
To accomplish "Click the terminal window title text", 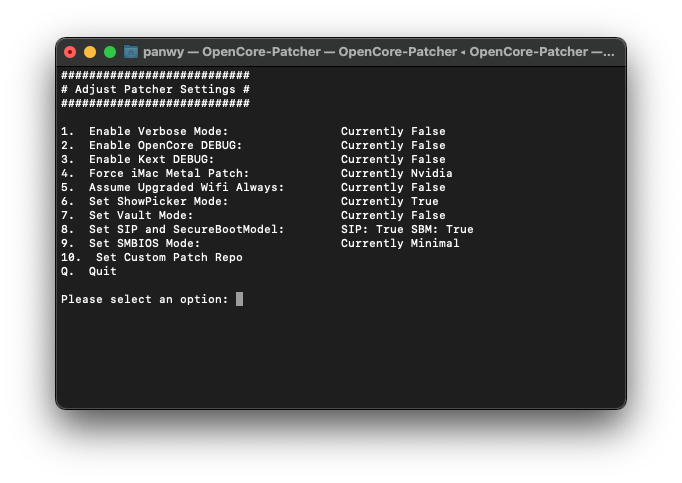I will [x=378, y=52].
